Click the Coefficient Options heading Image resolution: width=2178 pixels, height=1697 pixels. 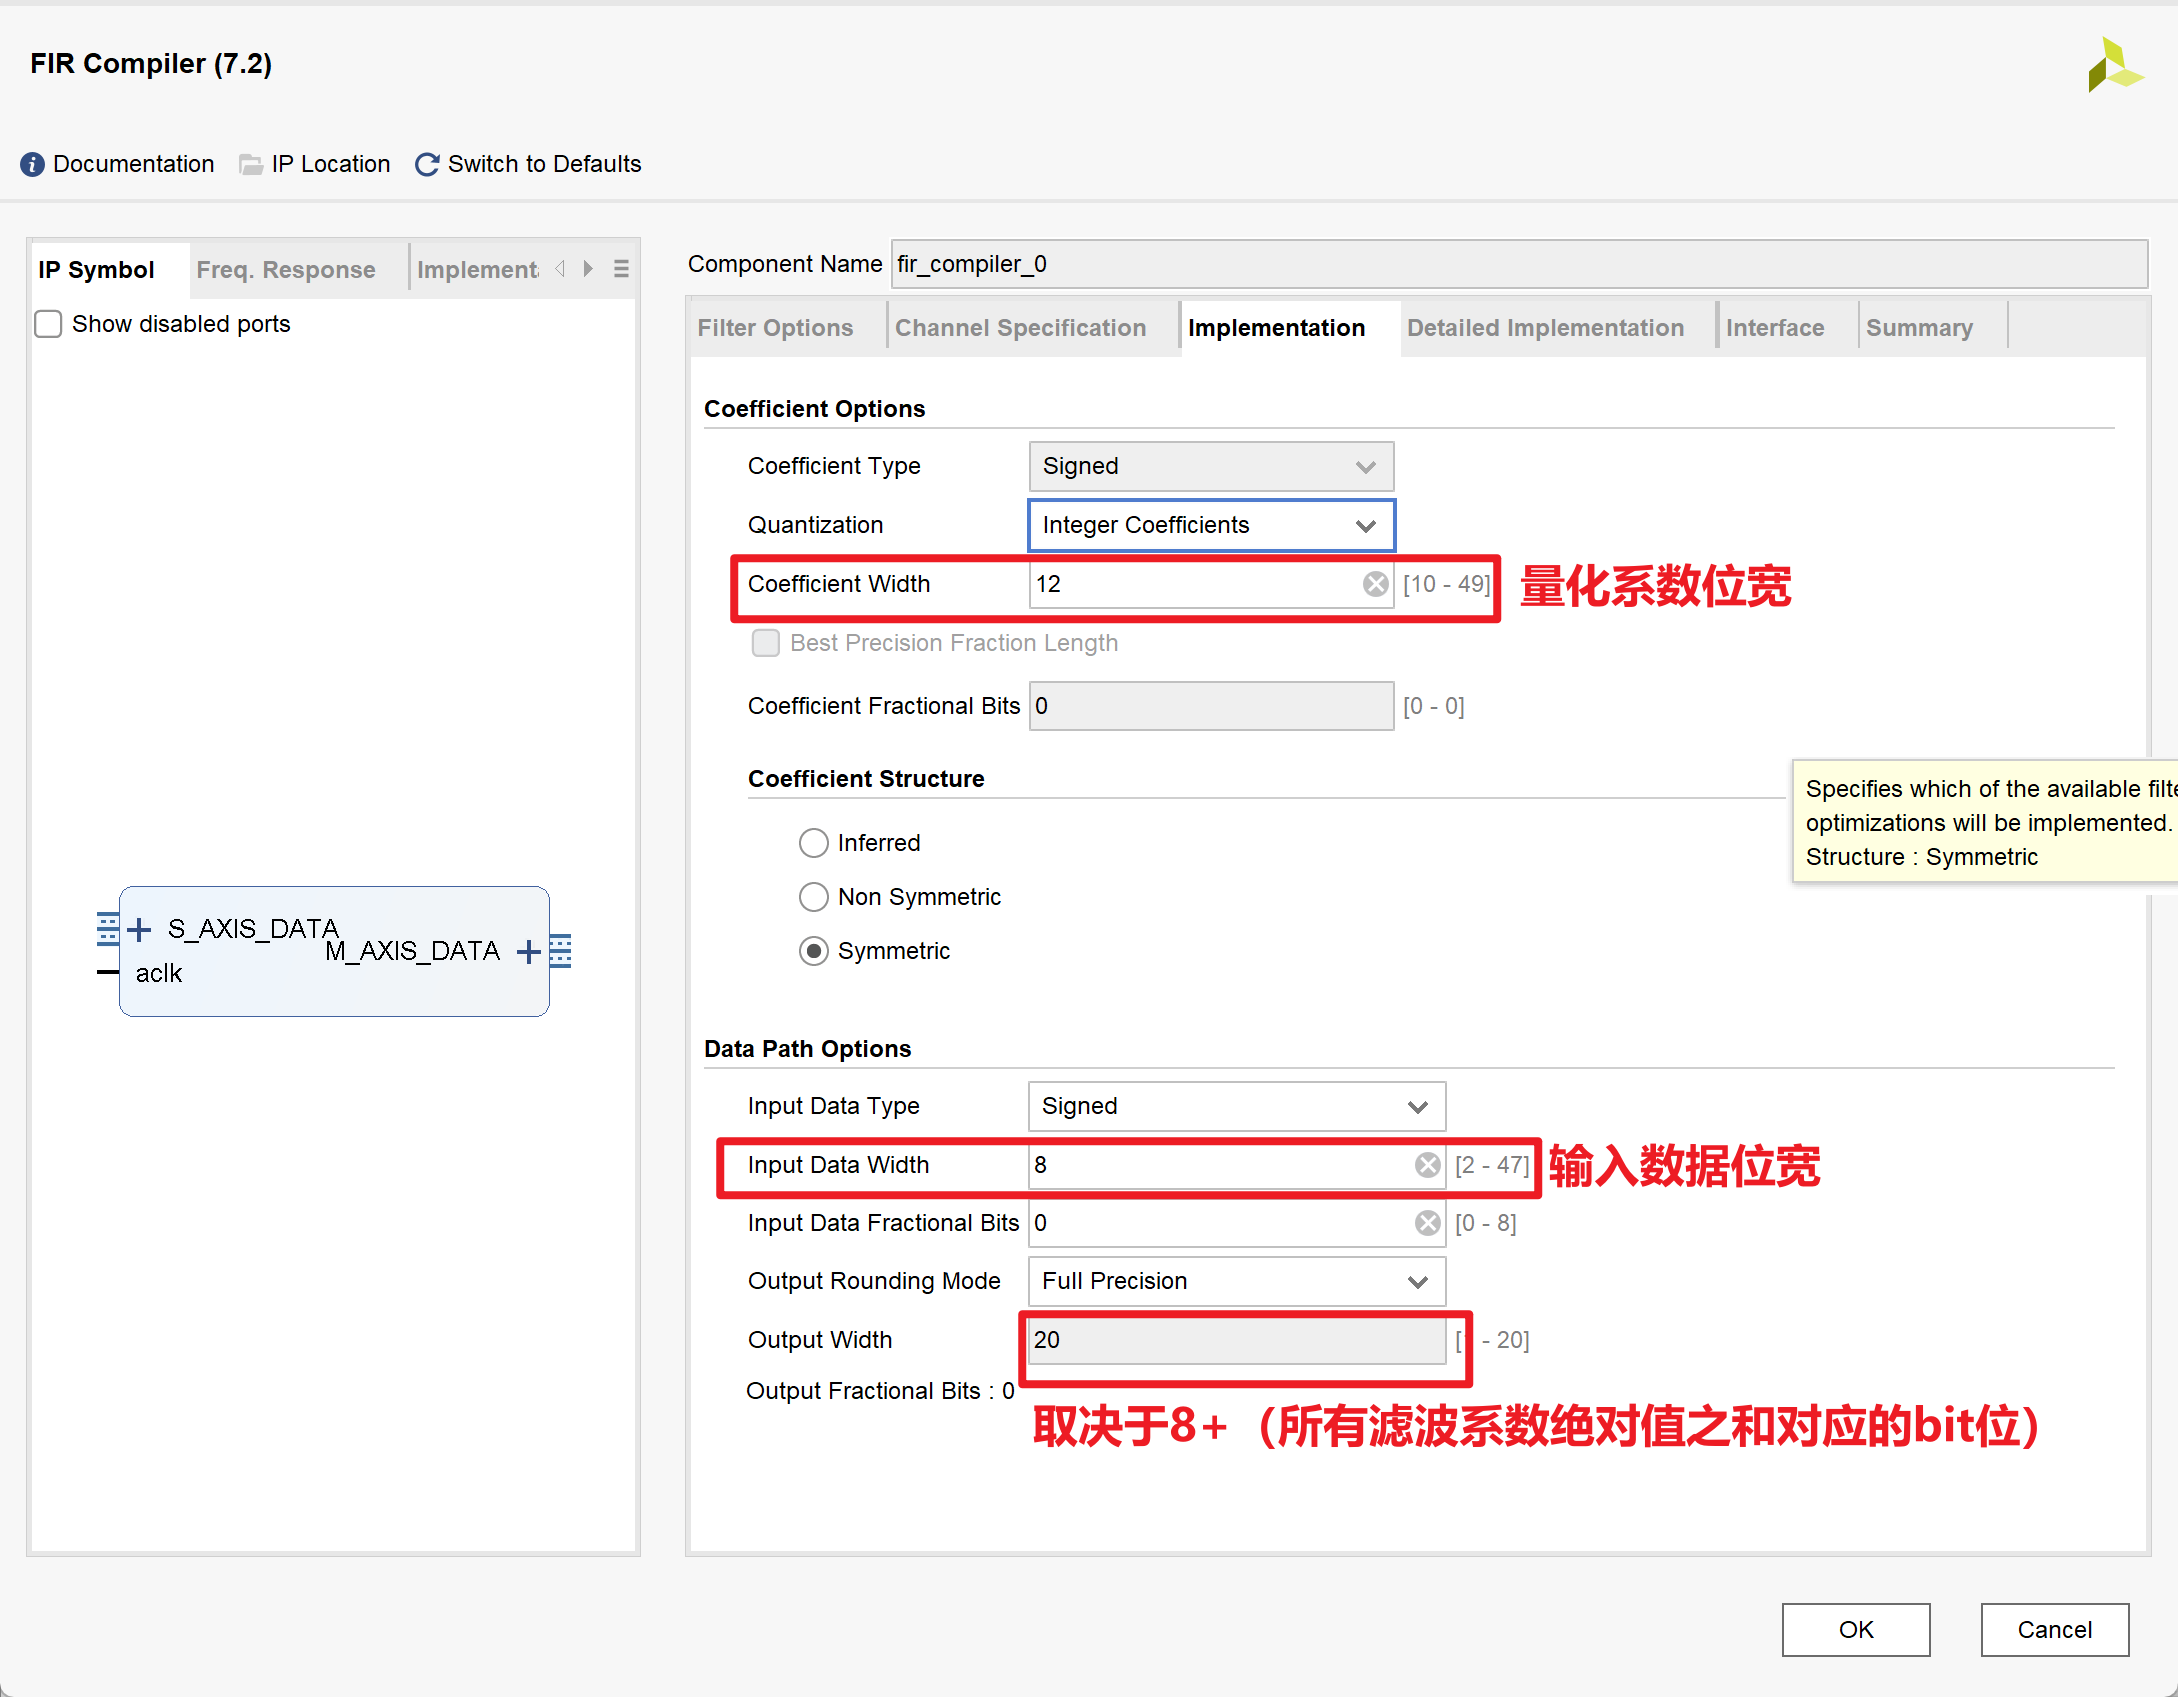[815, 409]
